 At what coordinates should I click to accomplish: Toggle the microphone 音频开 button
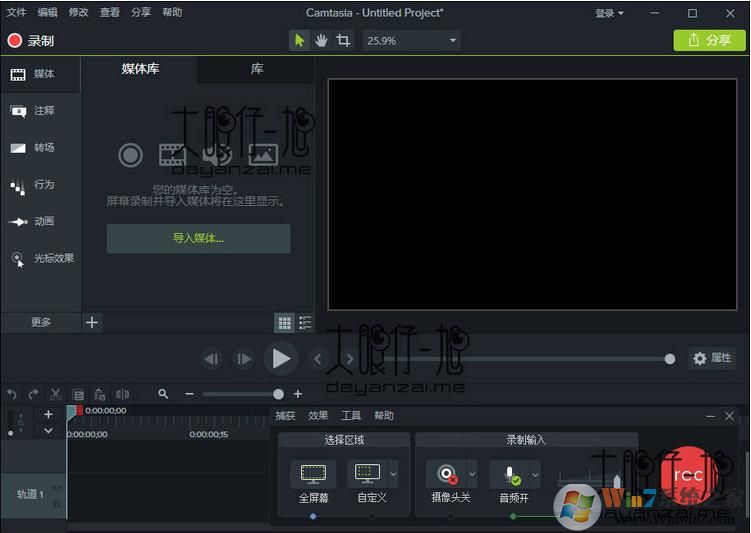pyautogui.click(x=510, y=474)
